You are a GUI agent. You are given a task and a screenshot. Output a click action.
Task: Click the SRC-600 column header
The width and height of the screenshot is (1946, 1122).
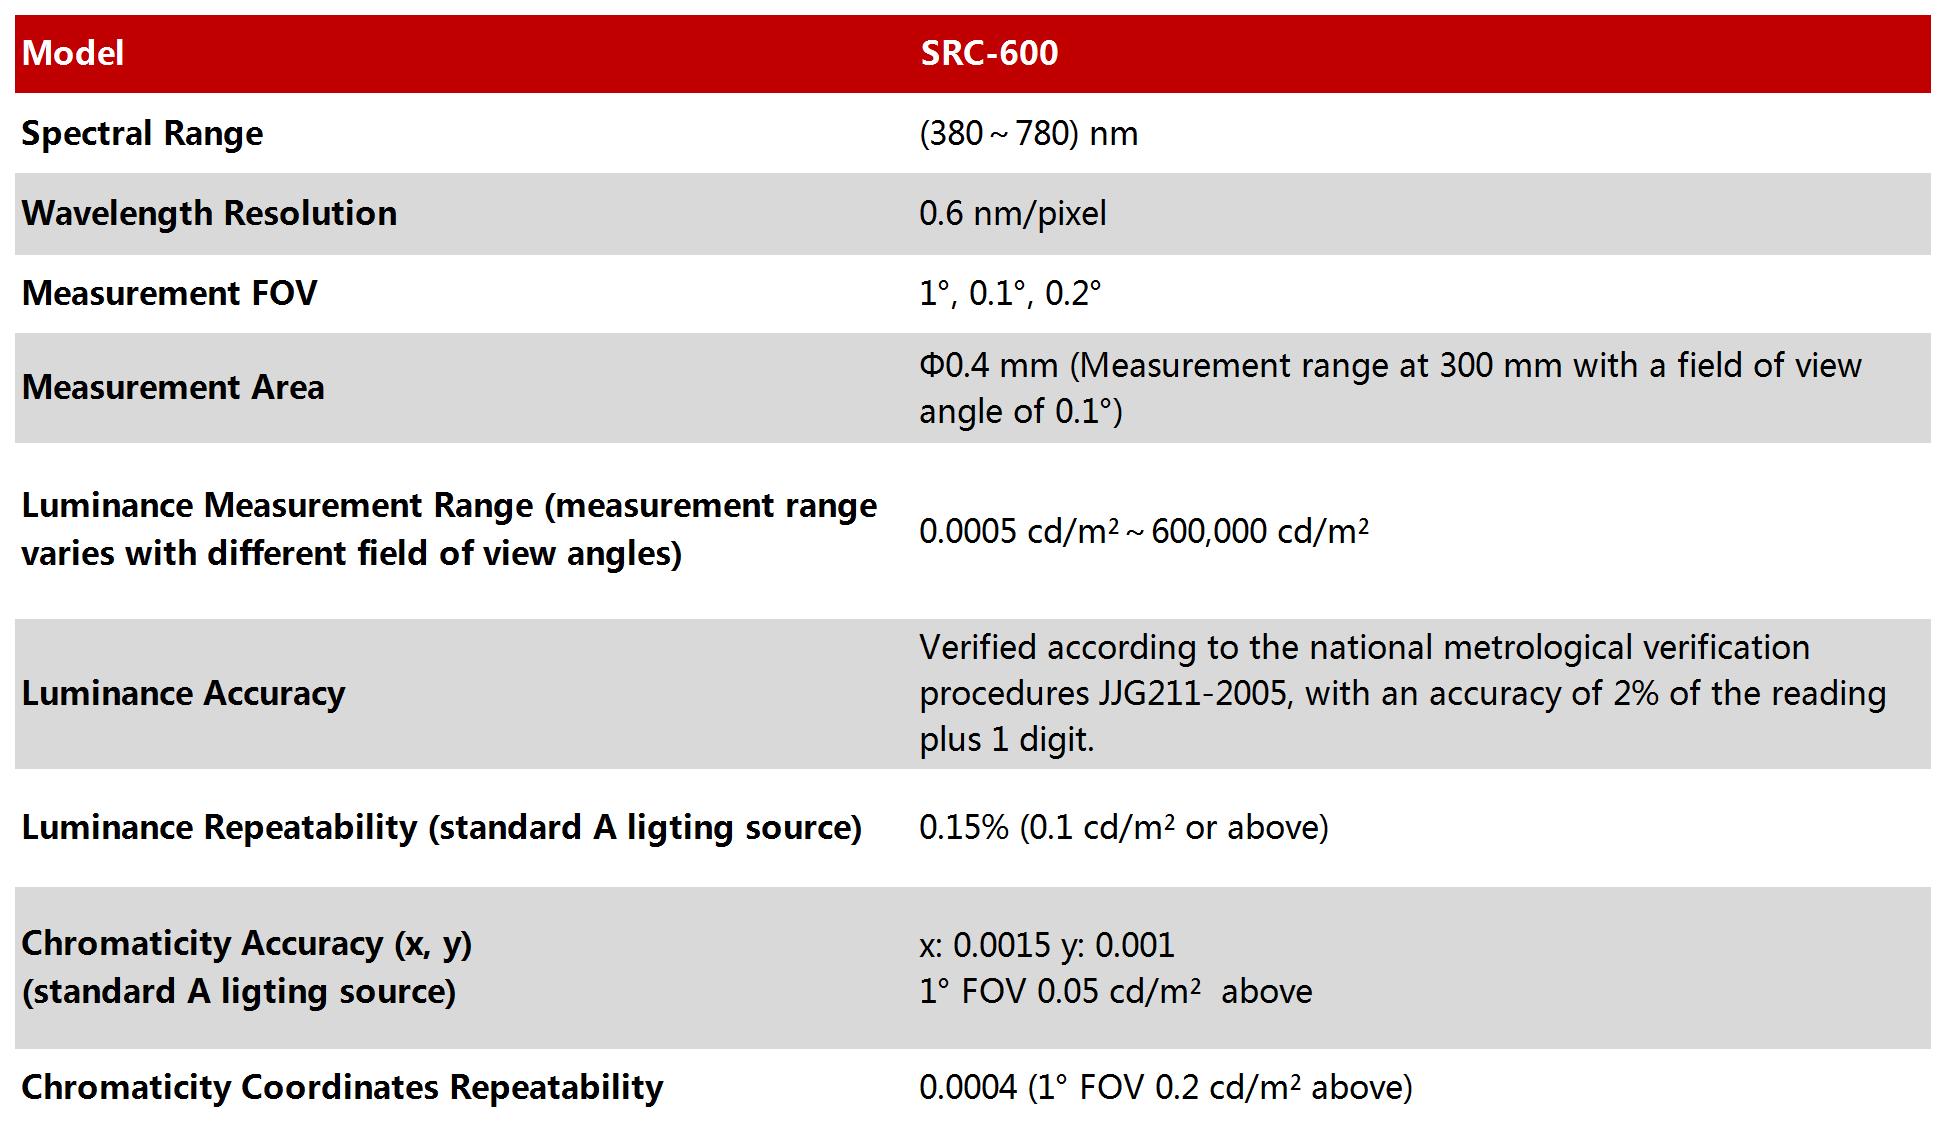click(988, 53)
